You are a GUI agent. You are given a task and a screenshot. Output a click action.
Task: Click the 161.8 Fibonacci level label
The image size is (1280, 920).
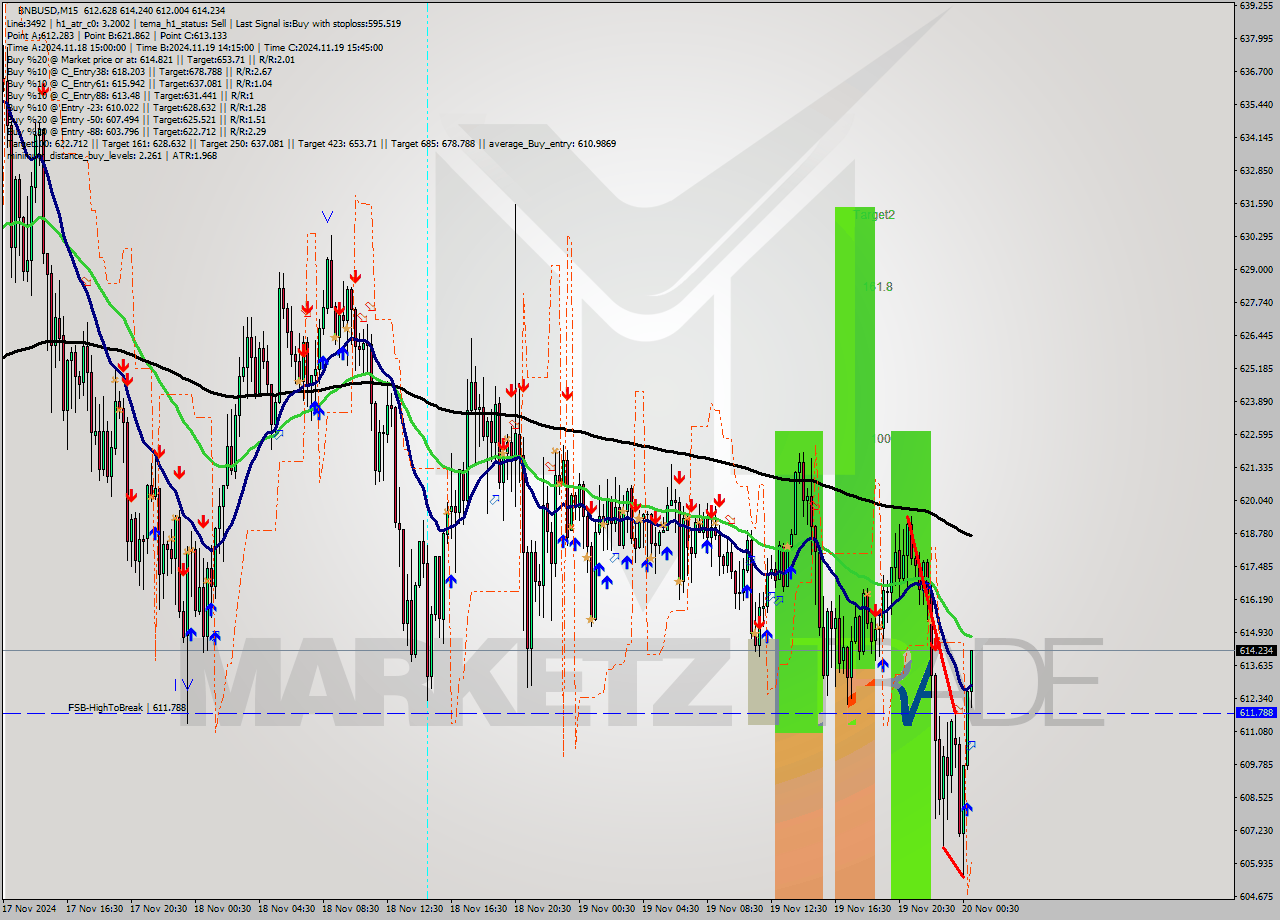point(878,287)
